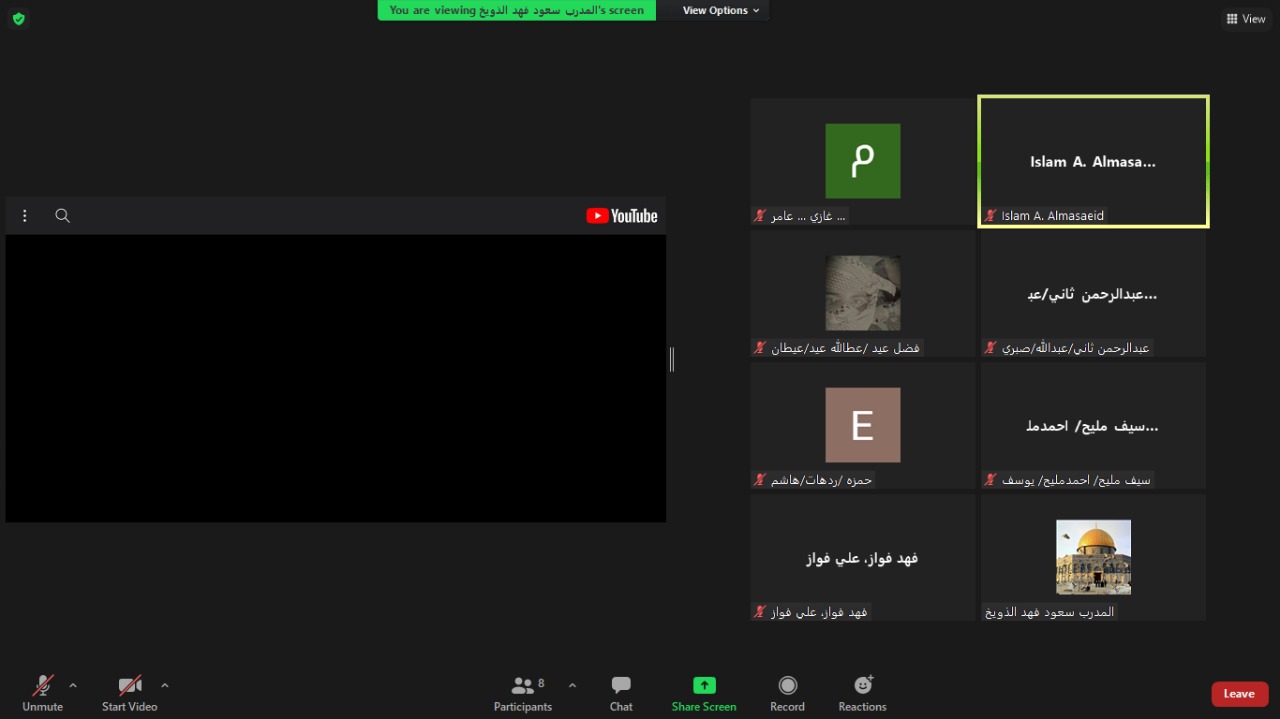Expand video options arrow beside Start Video
The width and height of the screenshot is (1280, 719).
tap(165, 685)
